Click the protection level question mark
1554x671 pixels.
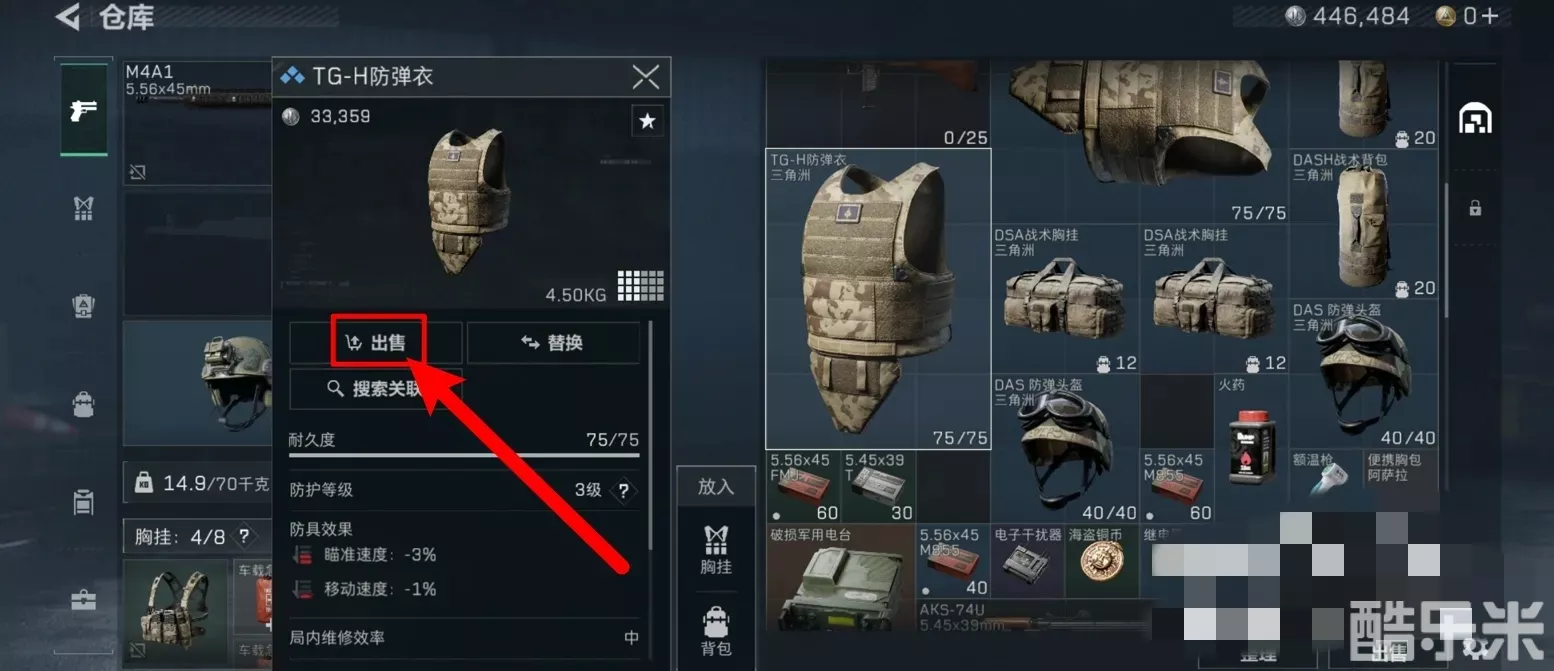coord(624,491)
